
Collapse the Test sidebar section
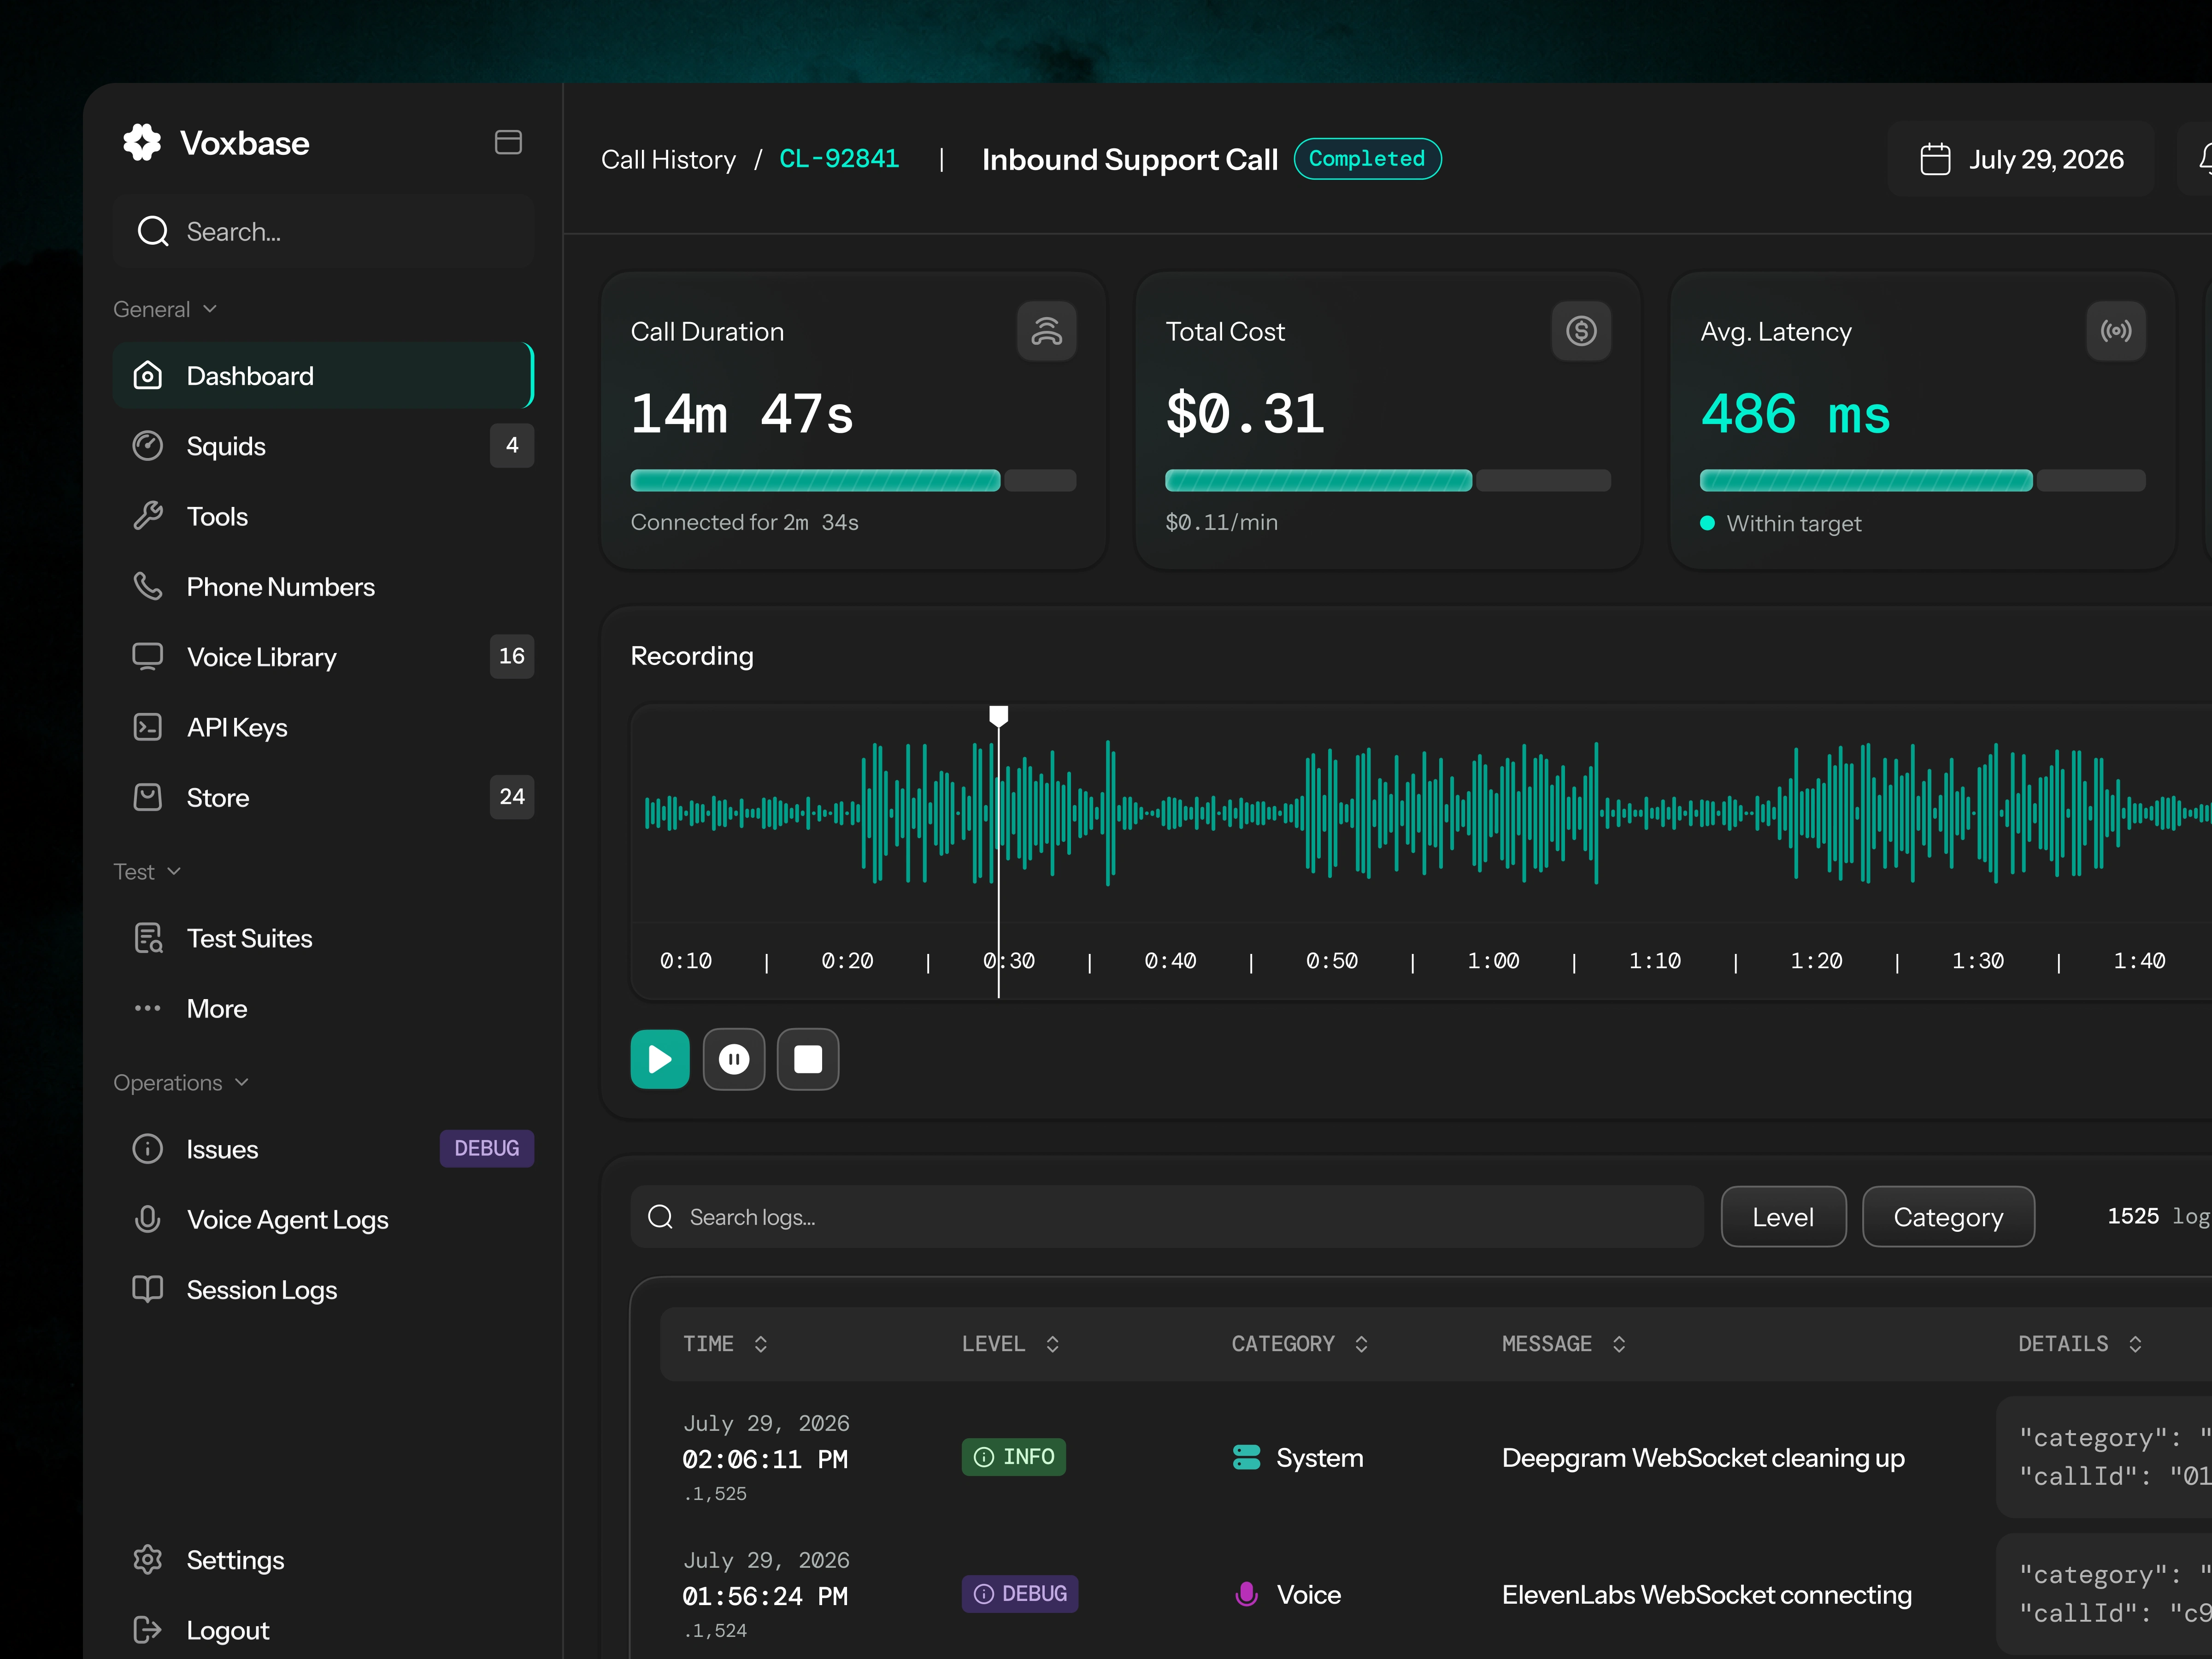click(x=147, y=872)
